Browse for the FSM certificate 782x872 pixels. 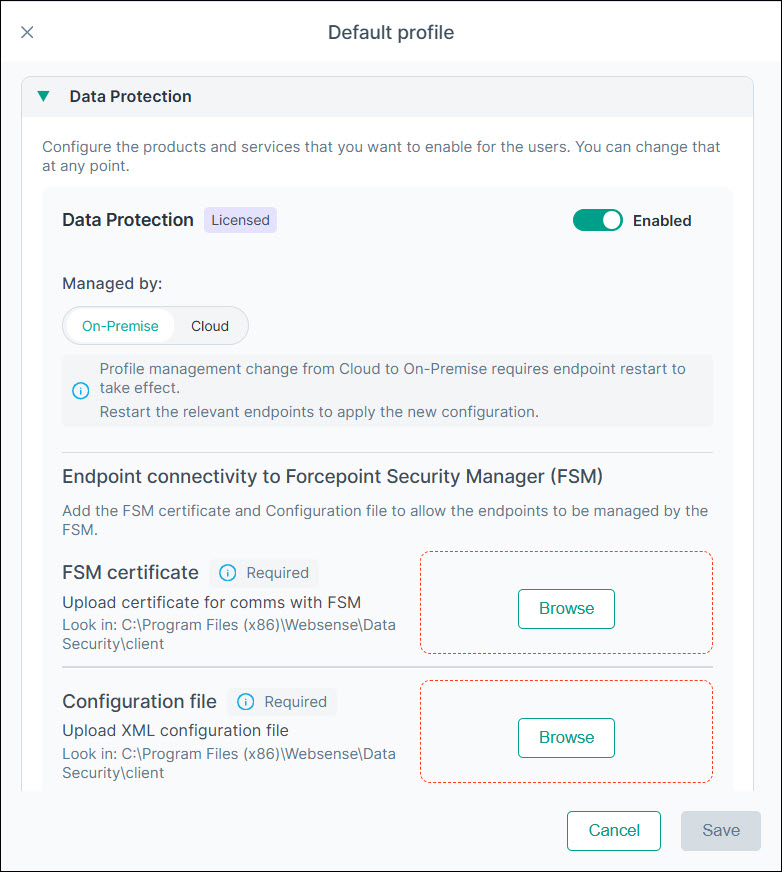pos(566,608)
